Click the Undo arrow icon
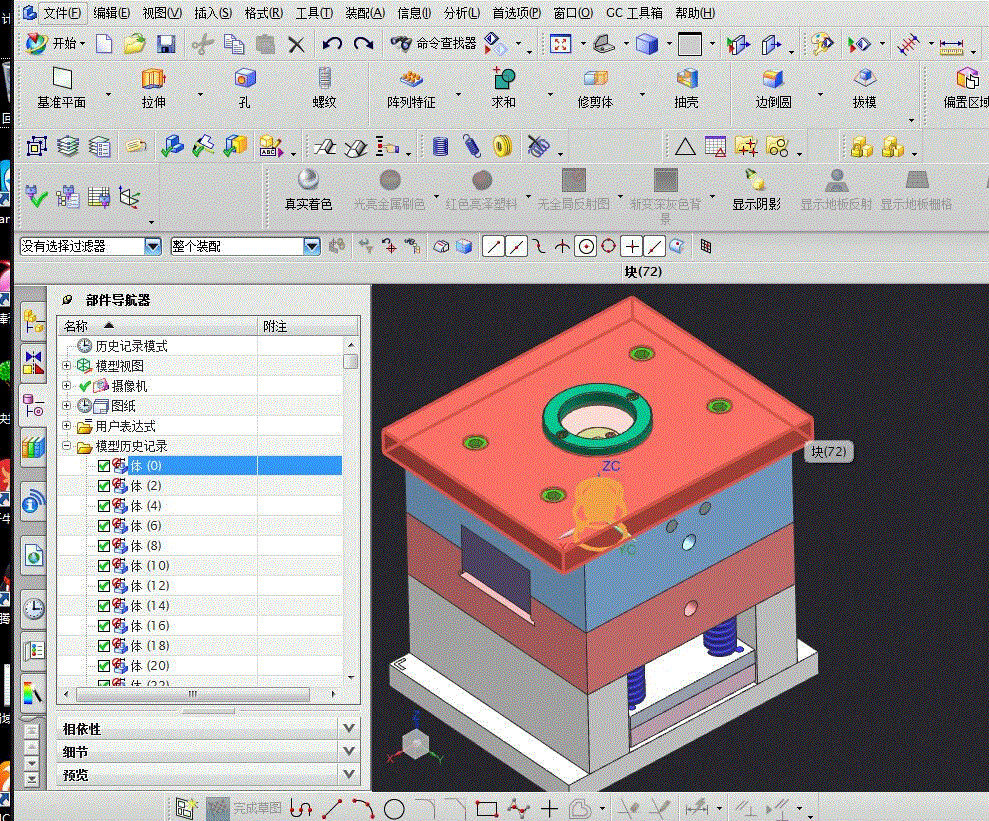 pos(332,44)
